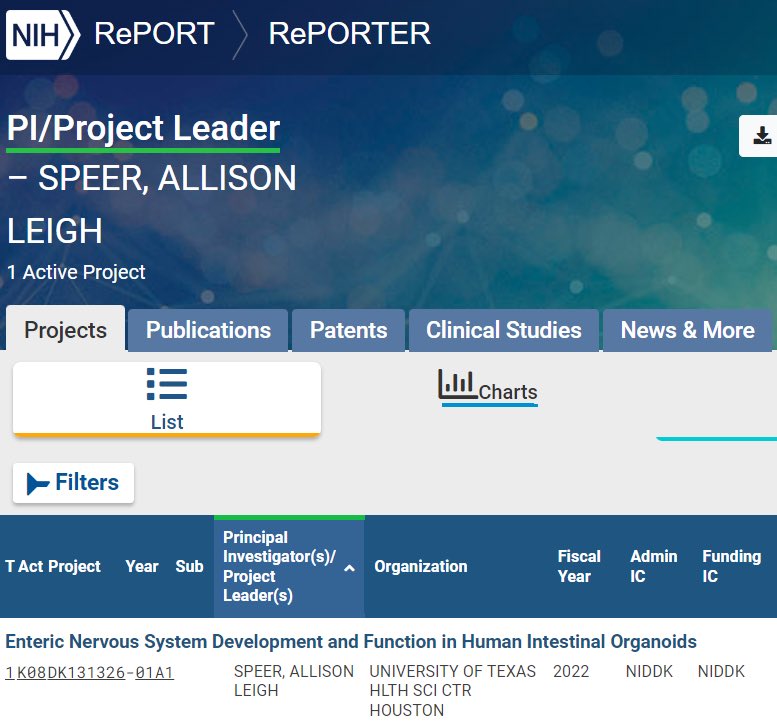This screenshot has width=777, height=721.
Task: Open the News & More tab
Action: pos(687,330)
